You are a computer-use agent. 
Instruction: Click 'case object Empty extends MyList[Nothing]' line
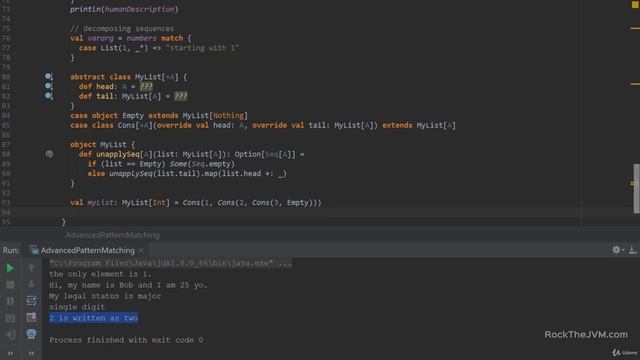click(x=159, y=116)
